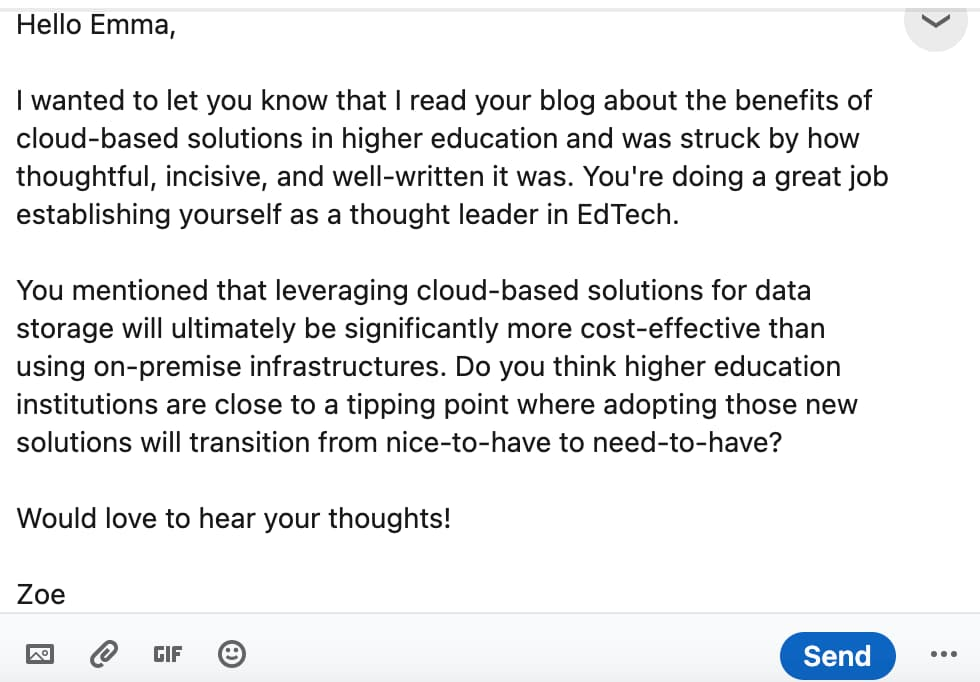Click on the words "thought leader"

444,215
